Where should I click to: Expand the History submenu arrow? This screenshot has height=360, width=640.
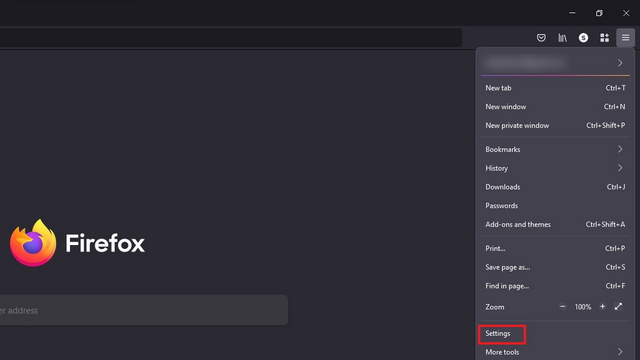(x=620, y=168)
